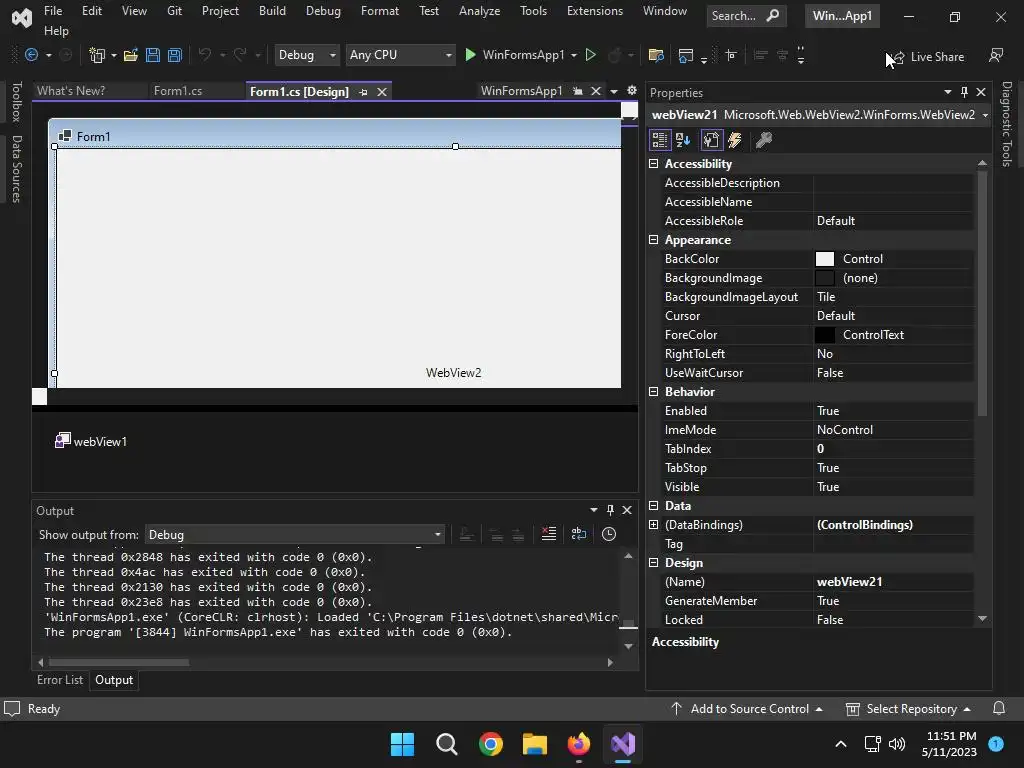This screenshot has height=768, width=1024.
Task: Collapse the Behavior property category
Action: pyautogui.click(x=653, y=391)
